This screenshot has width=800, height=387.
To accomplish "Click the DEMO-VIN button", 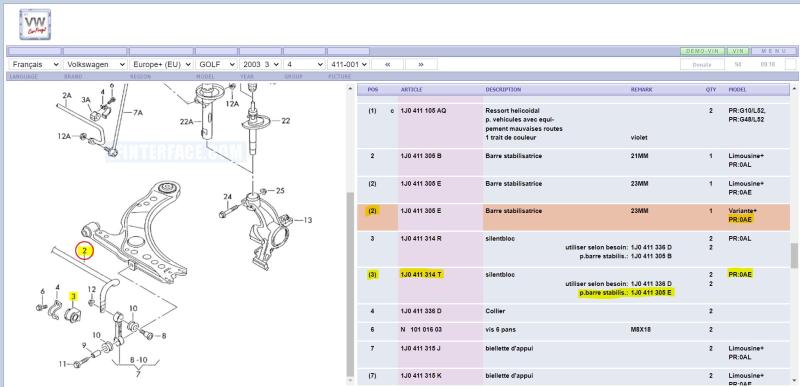I will click(x=702, y=51).
